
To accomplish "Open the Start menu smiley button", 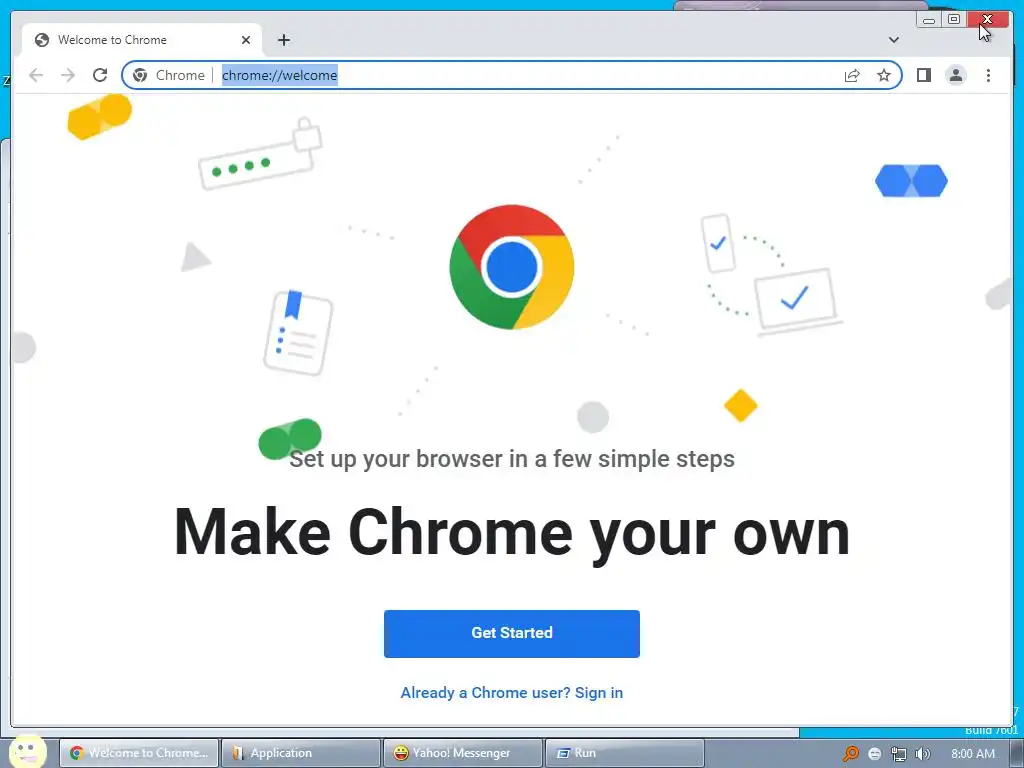I will click(27, 751).
